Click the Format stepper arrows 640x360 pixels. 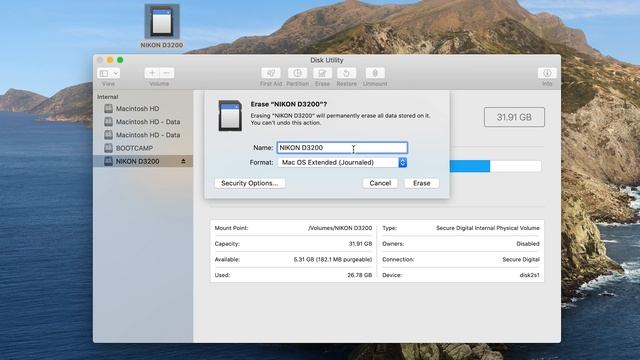402,162
